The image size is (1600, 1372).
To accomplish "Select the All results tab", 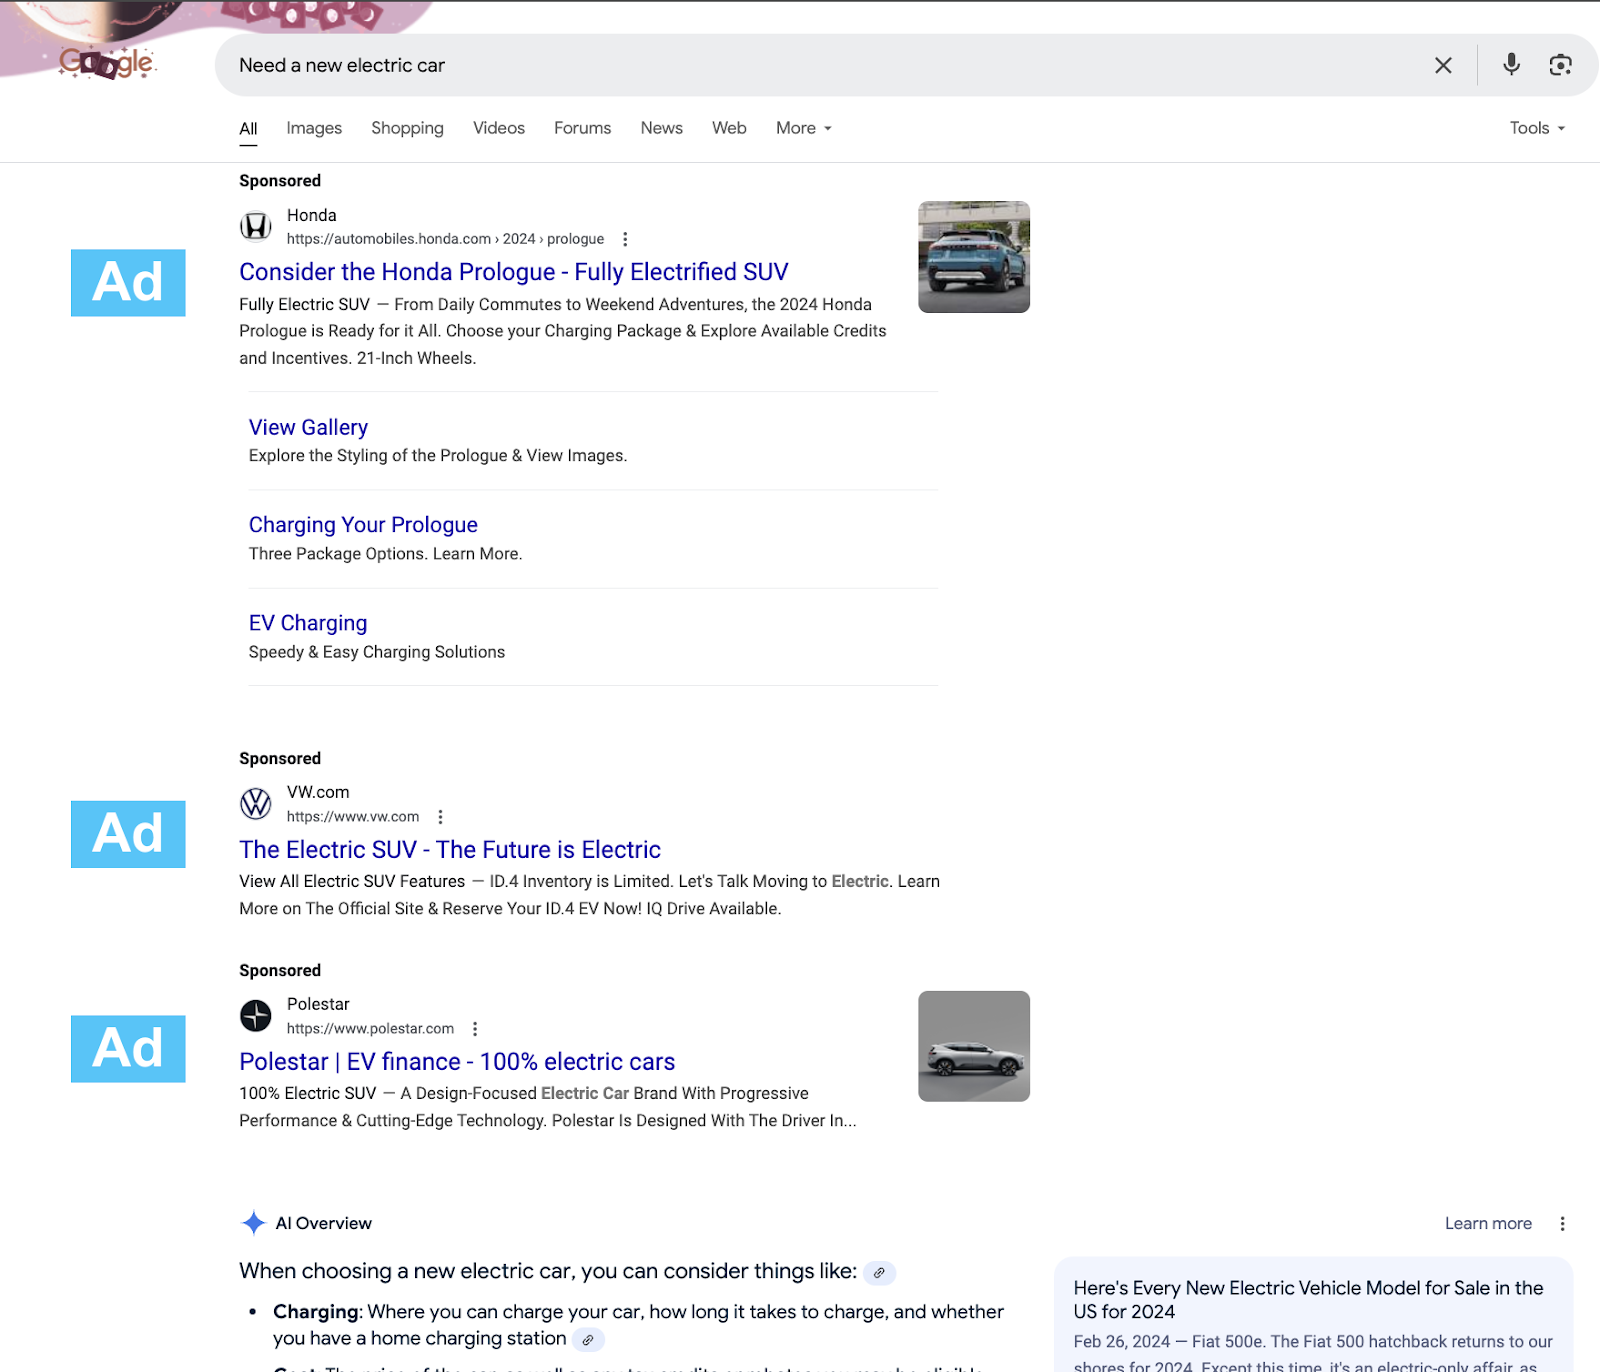I will coord(248,128).
